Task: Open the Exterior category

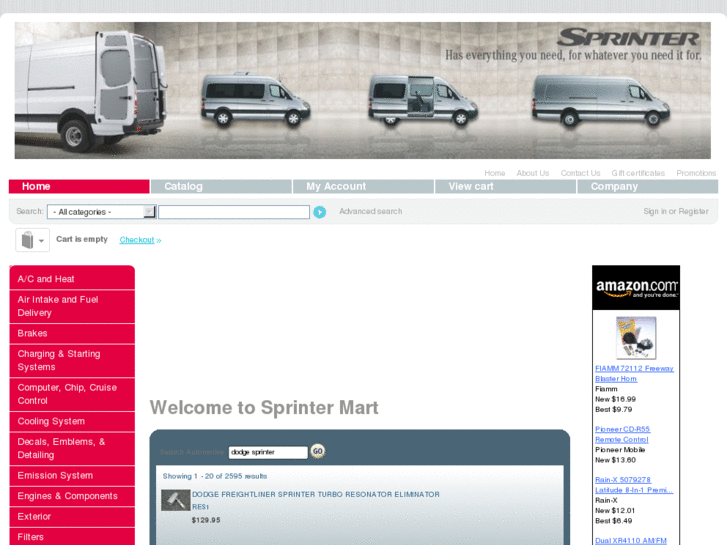Action: [x=72, y=516]
